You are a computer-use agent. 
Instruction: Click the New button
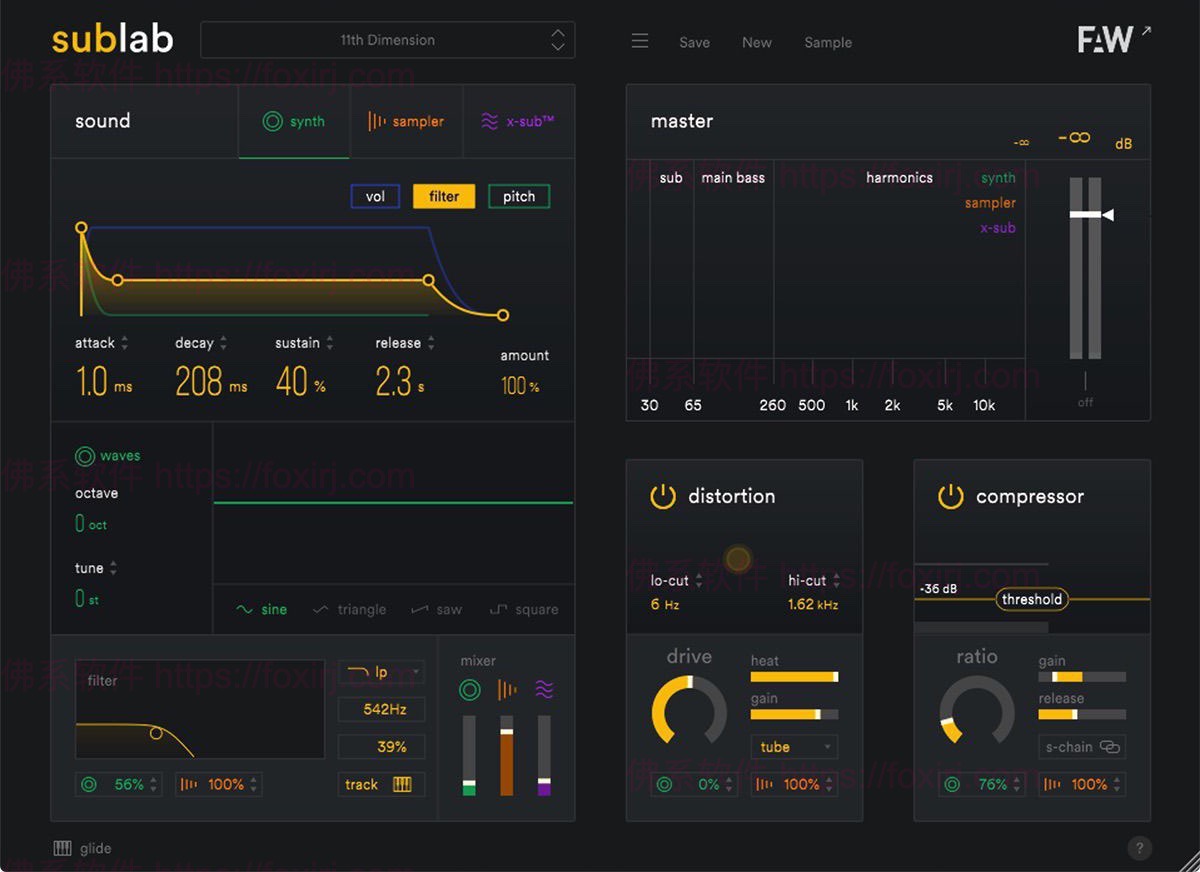(756, 42)
